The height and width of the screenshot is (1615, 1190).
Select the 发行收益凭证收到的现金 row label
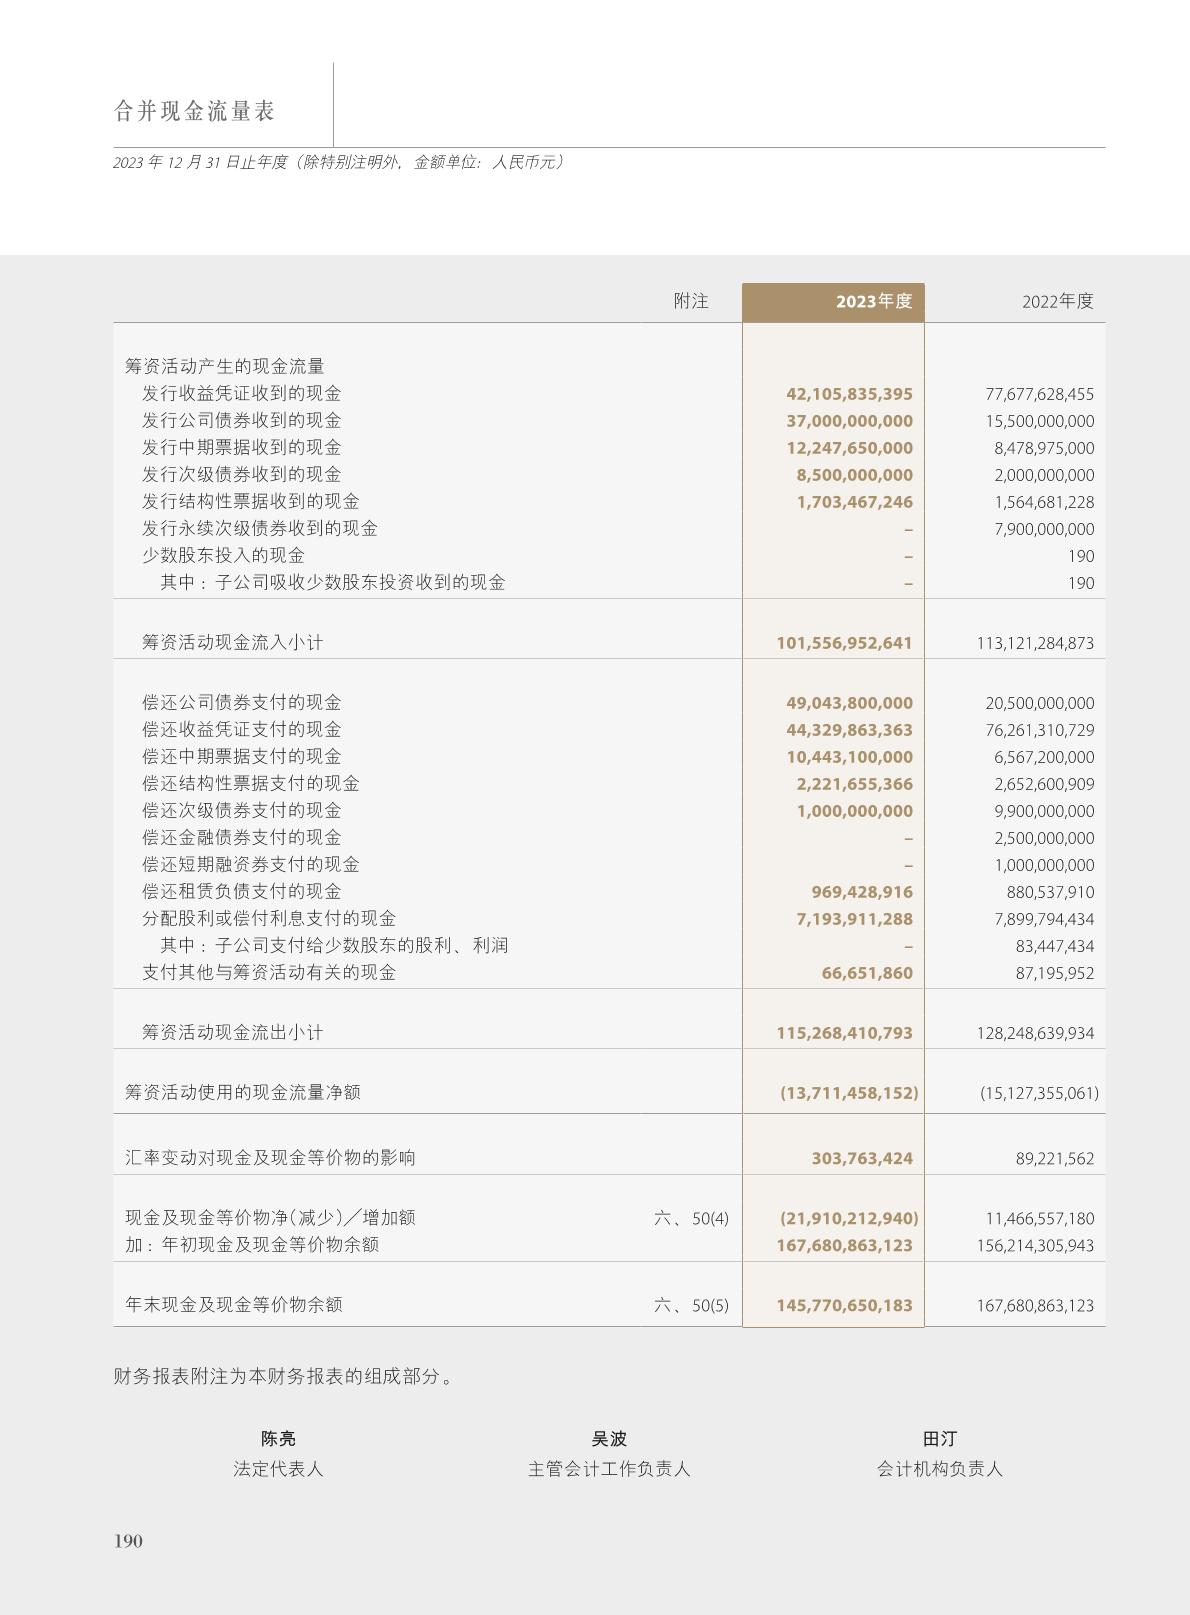point(241,394)
